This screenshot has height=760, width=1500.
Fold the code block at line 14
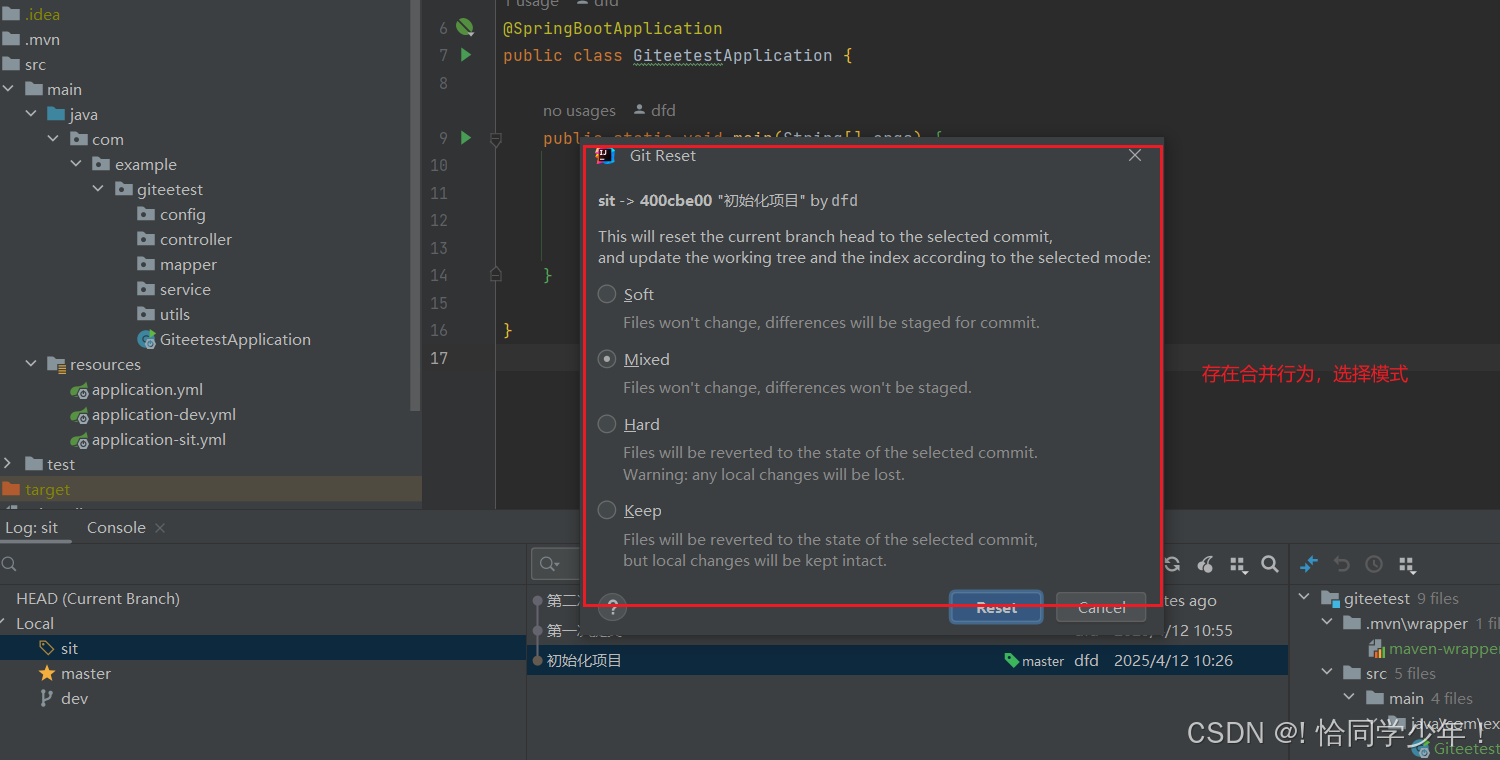coord(496,274)
